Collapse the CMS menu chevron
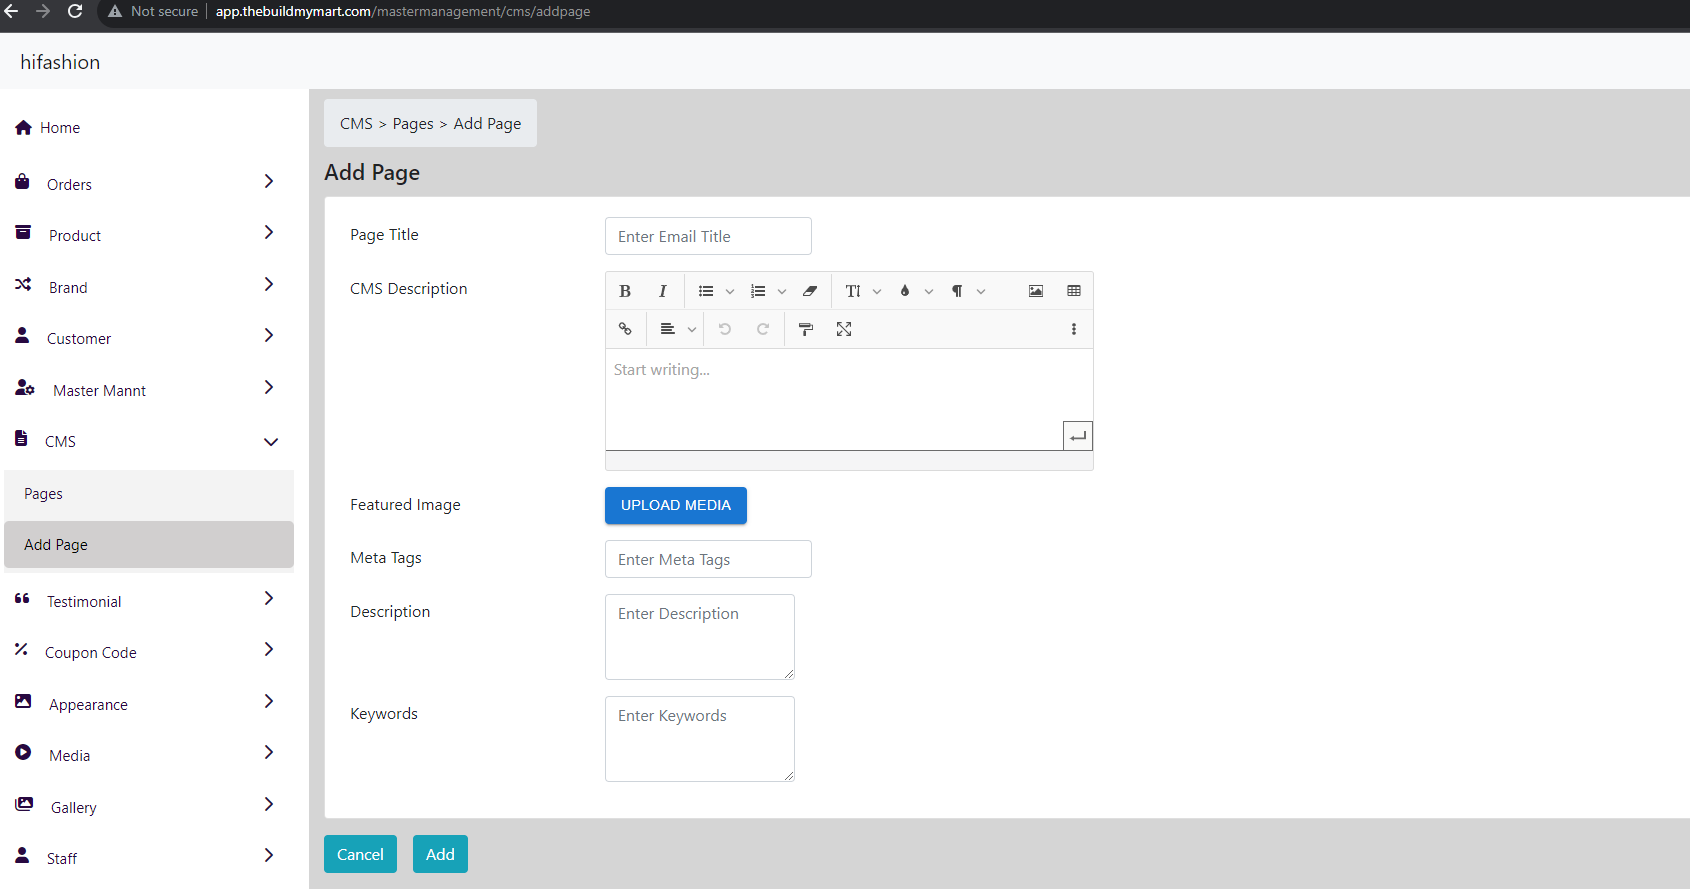1690x889 pixels. pyautogui.click(x=271, y=442)
